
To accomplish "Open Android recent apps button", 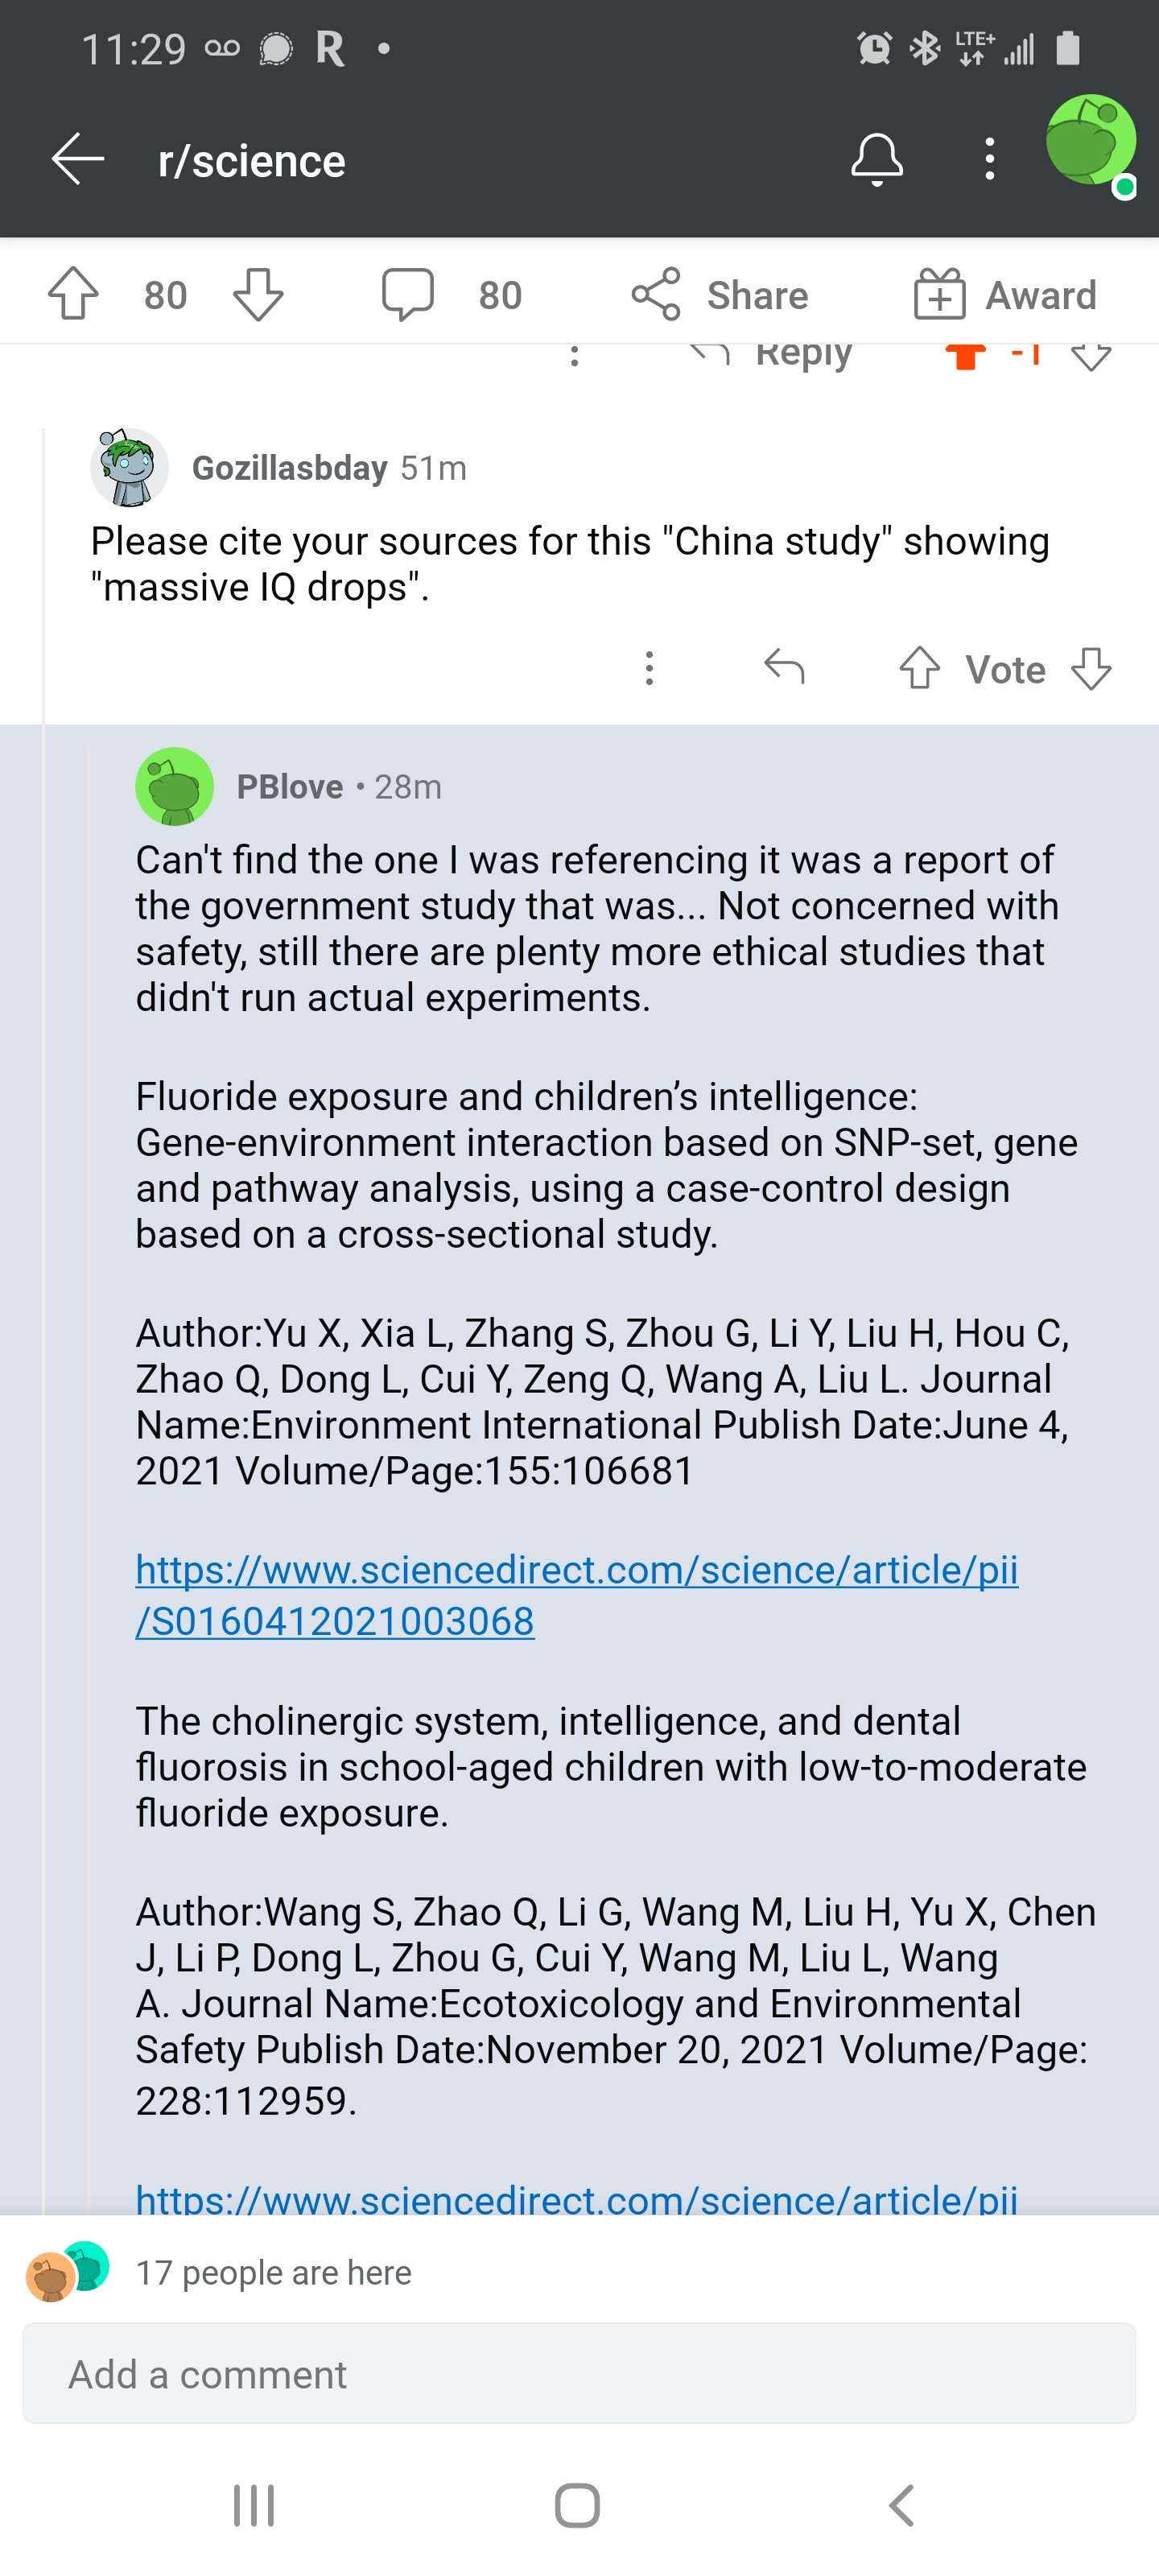I will pos(254,2505).
